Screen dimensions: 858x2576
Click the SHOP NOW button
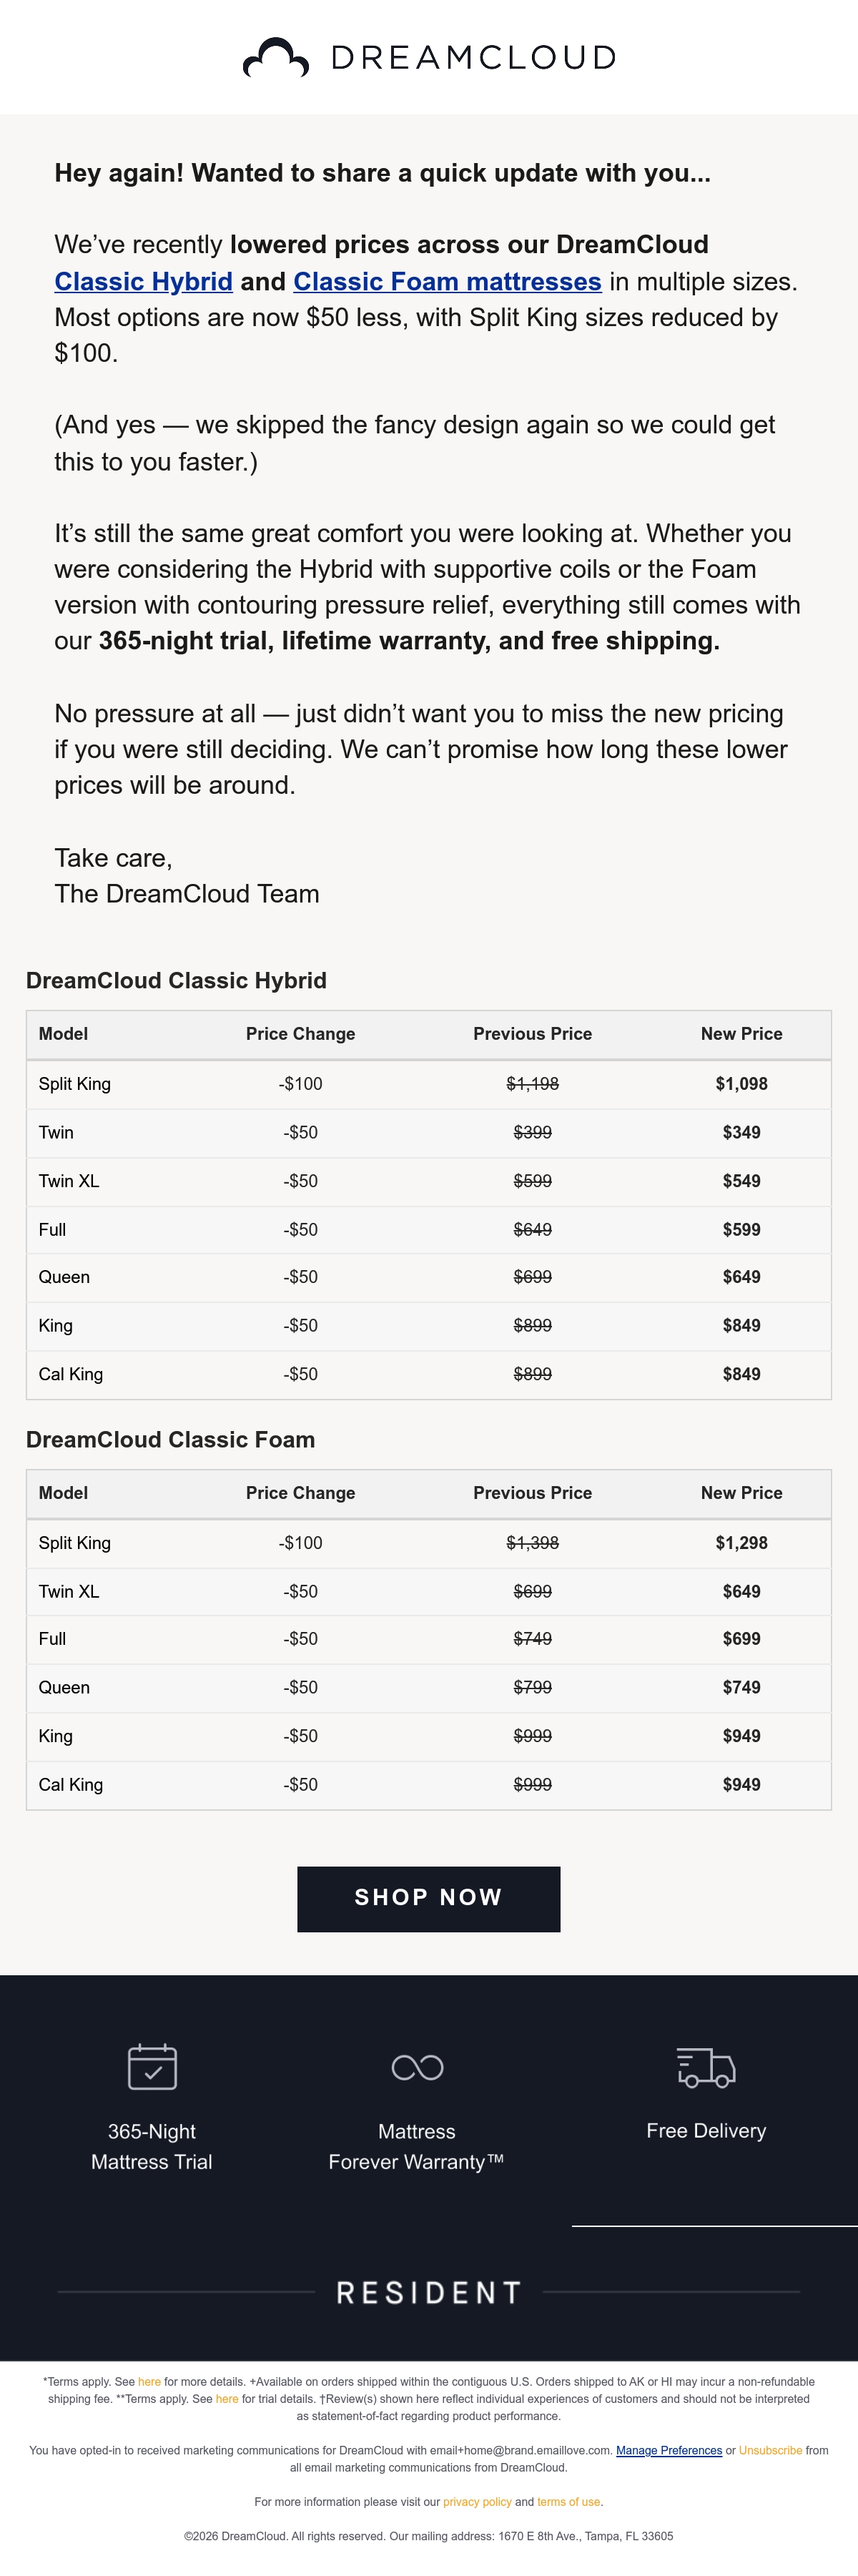point(428,1898)
